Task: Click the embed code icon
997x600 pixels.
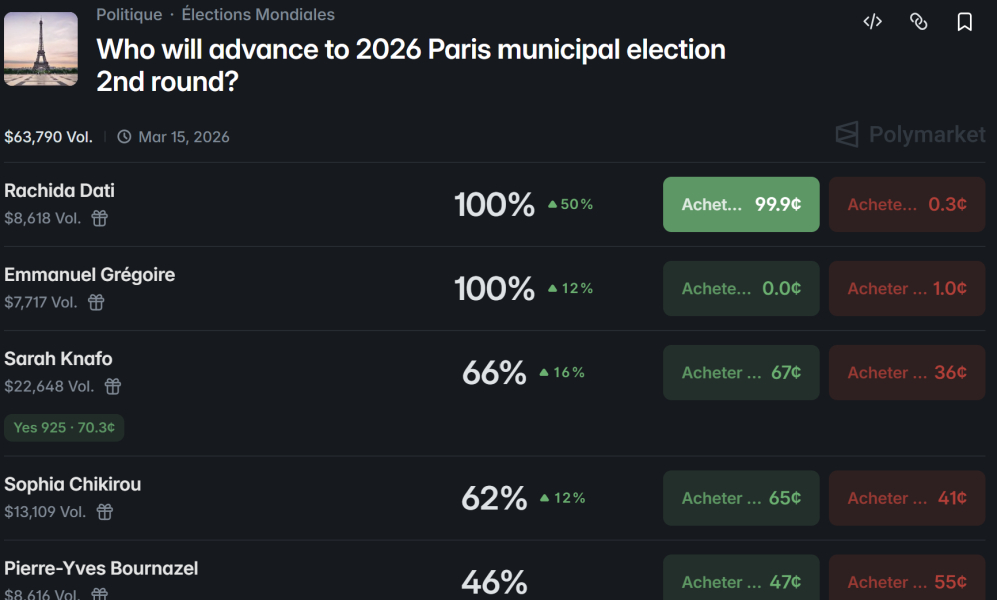Action: pos(872,22)
